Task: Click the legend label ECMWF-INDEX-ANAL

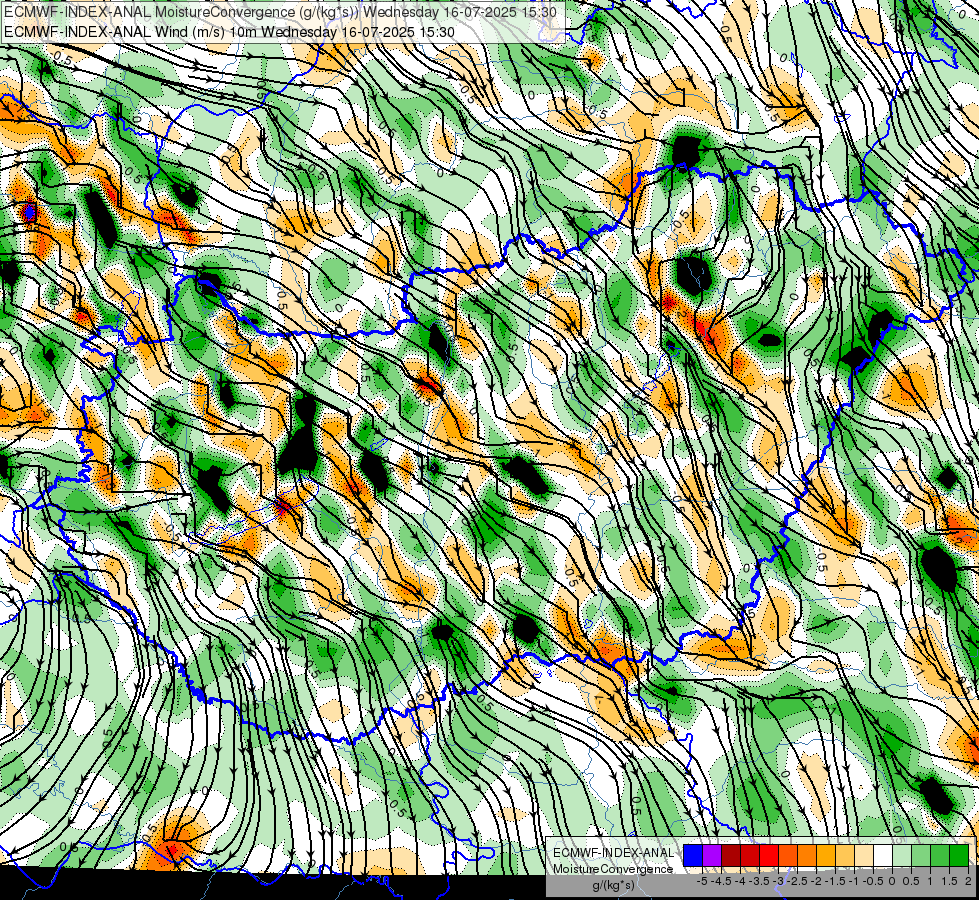Action: click(x=613, y=853)
